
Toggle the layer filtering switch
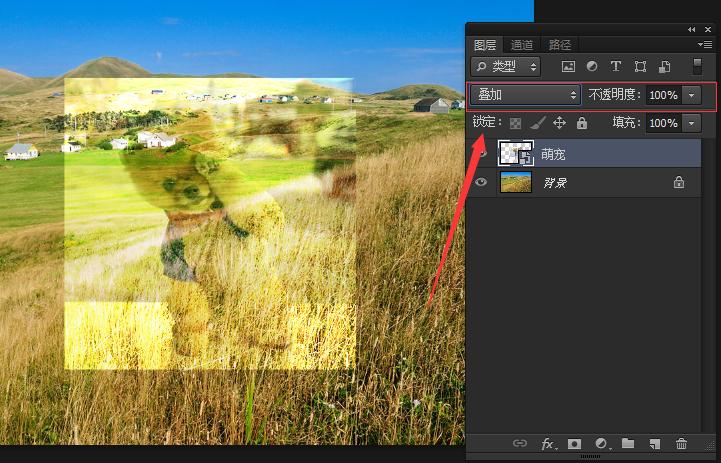pos(697,66)
